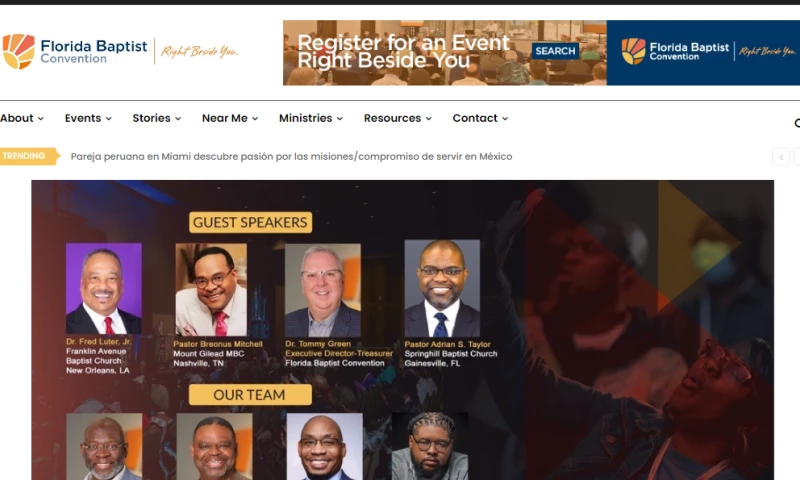Open the About dropdown menu
Screen dimensions: 800x480
click(x=22, y=118)
